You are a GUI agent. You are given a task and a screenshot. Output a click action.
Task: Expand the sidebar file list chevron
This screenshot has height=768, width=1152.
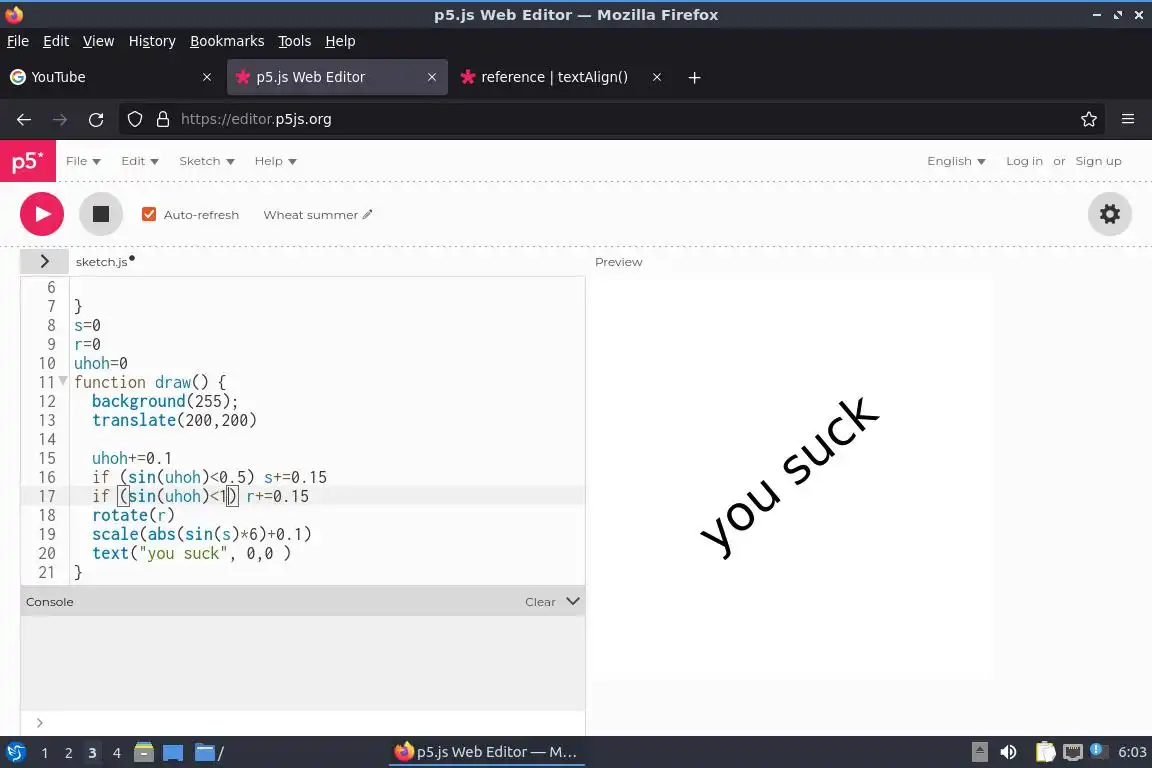(45, 261)
